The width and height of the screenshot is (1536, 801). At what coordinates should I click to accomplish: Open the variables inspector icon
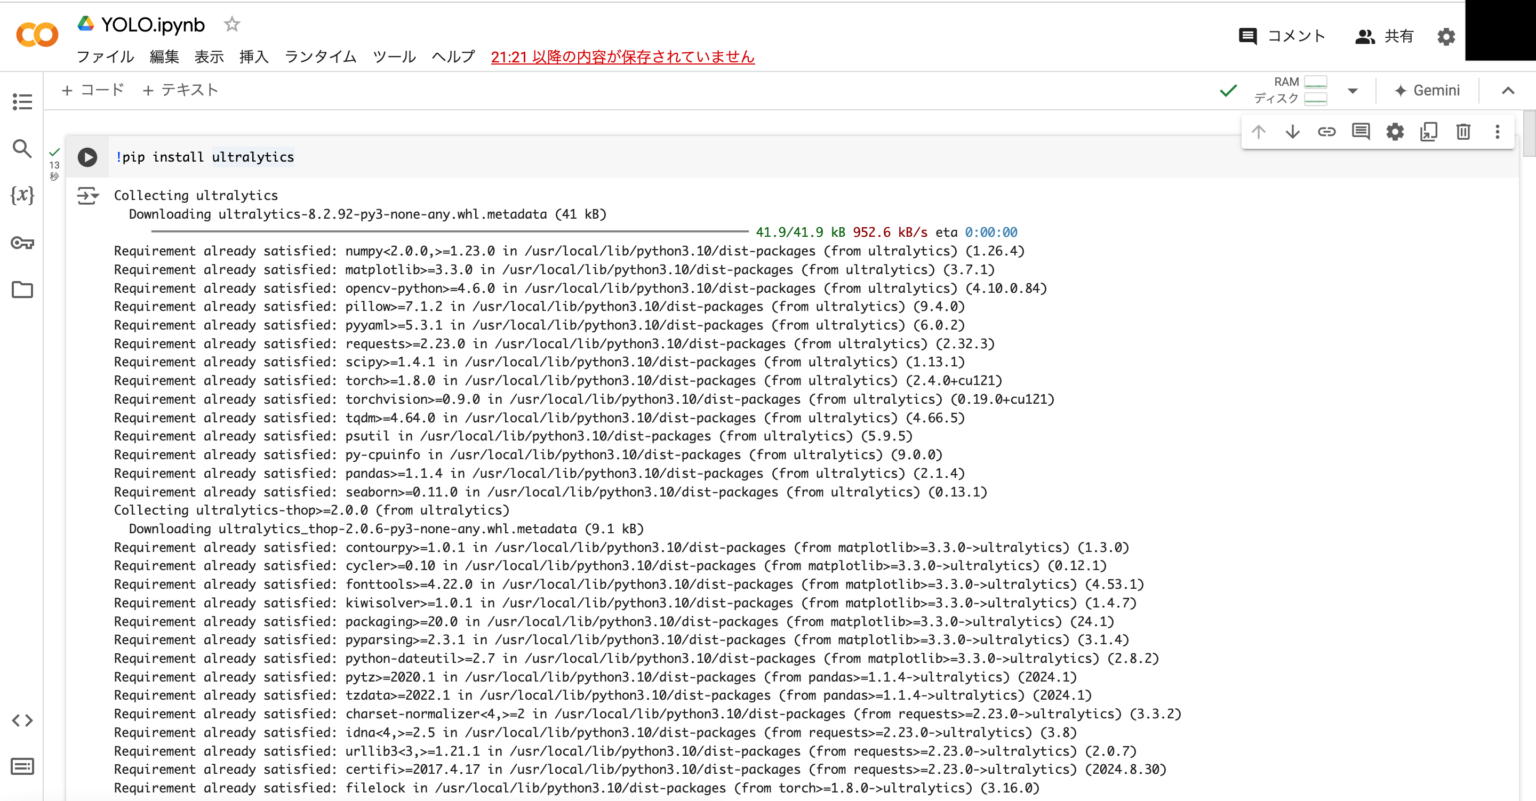pyautogui.click(x=22, y=195)
